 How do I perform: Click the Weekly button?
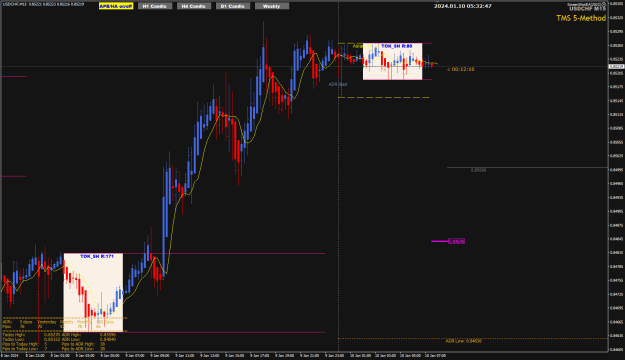coord(272,6)
